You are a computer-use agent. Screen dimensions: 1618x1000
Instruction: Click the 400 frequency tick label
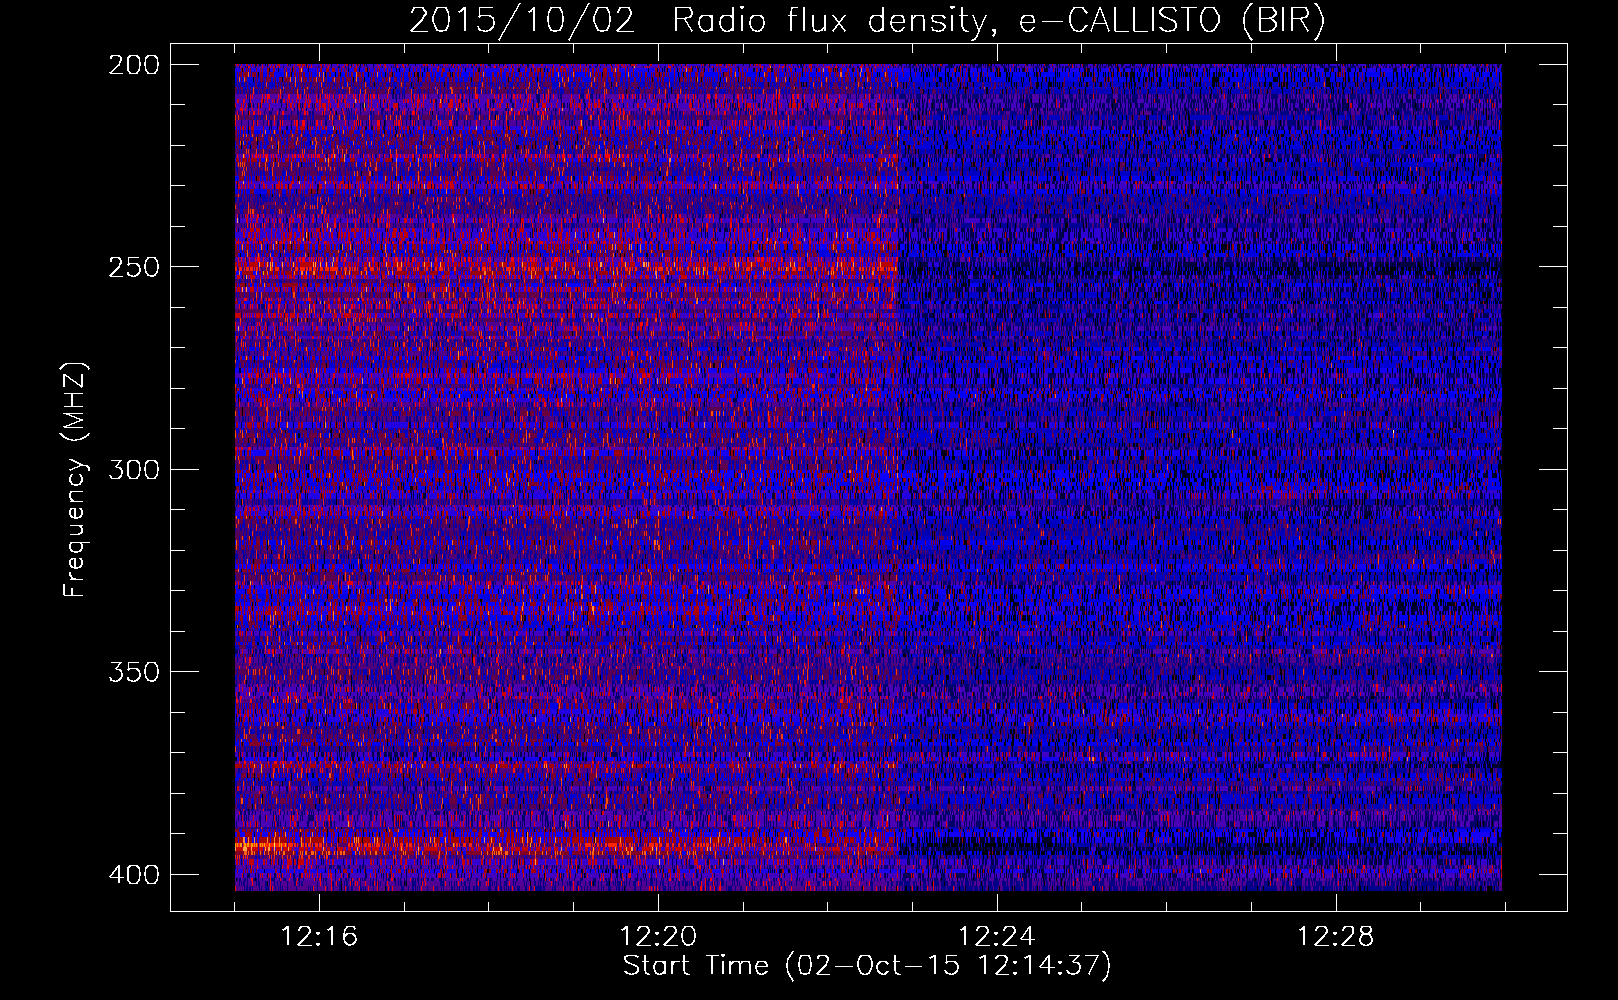[133, 875]
